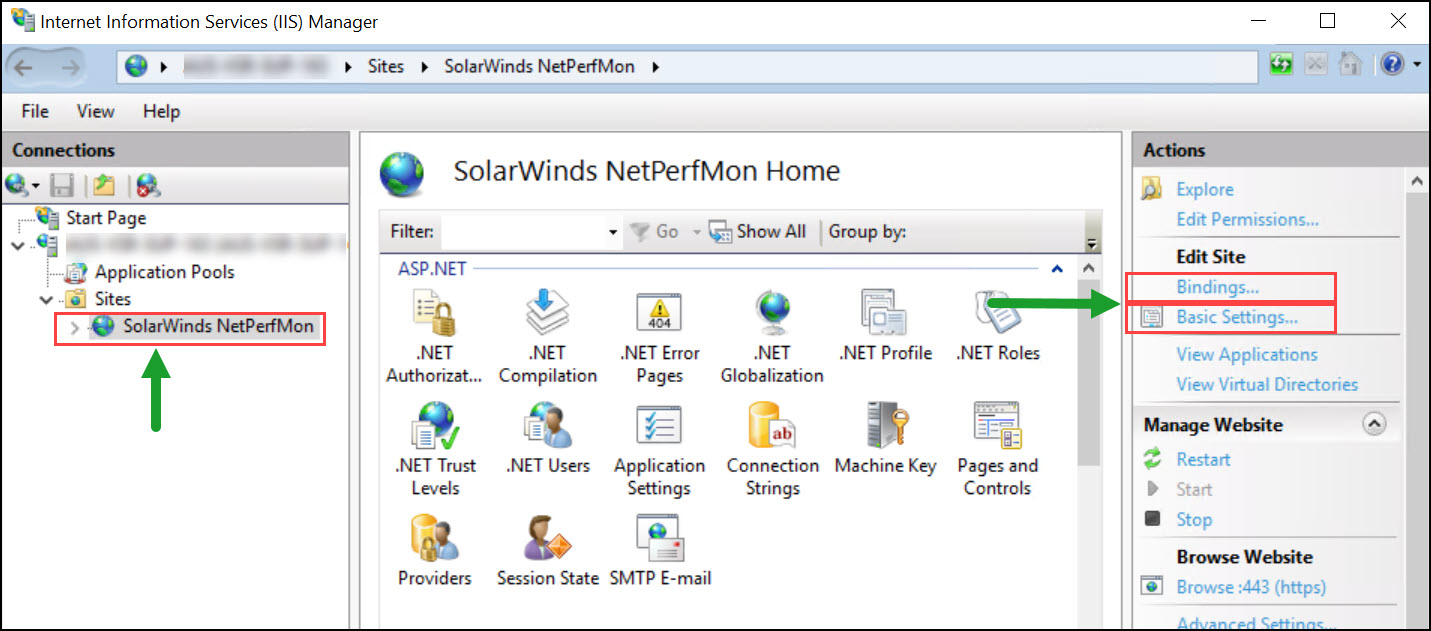This screenshot has width=1431, height=631.
Task: Open the Help menu
Action: (161, 111)
